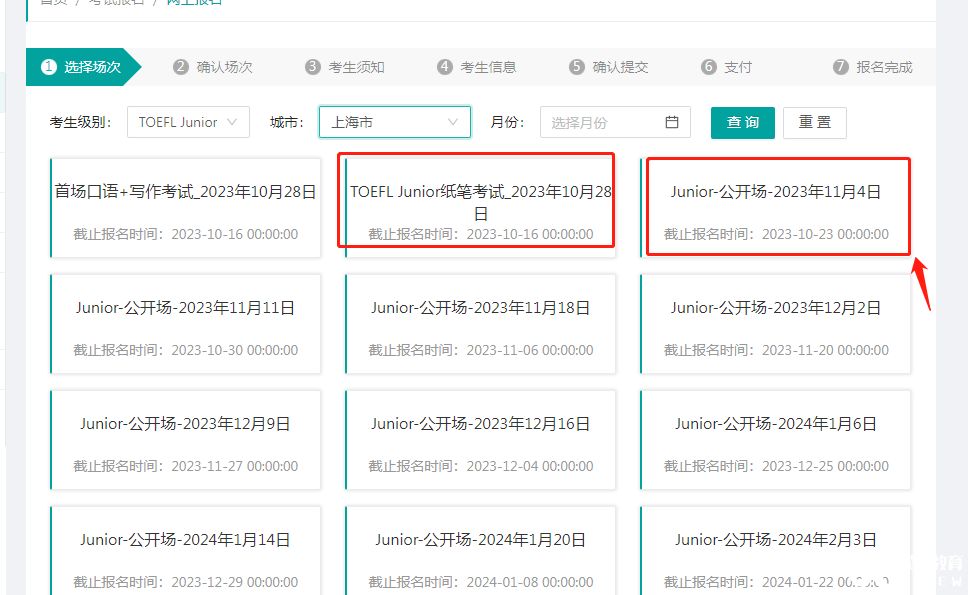Click deadline text 2023-10-23 00:00:00
The width and height of the screenshot is (968, 595).
[x=825, y=234]
